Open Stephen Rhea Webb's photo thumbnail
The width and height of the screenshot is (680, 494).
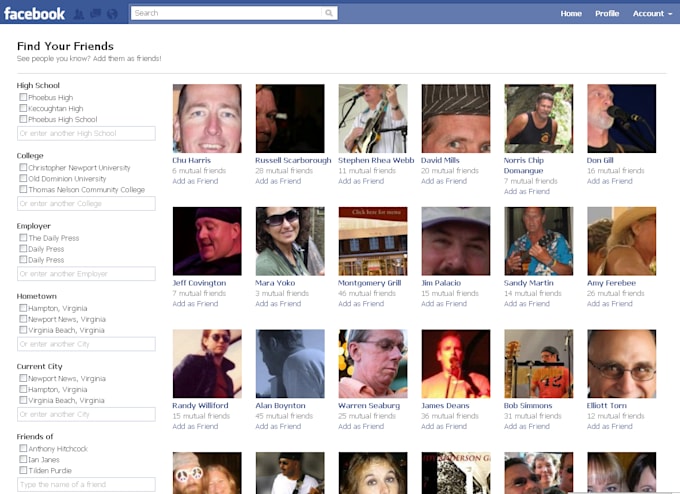click(x=373, y=118)
